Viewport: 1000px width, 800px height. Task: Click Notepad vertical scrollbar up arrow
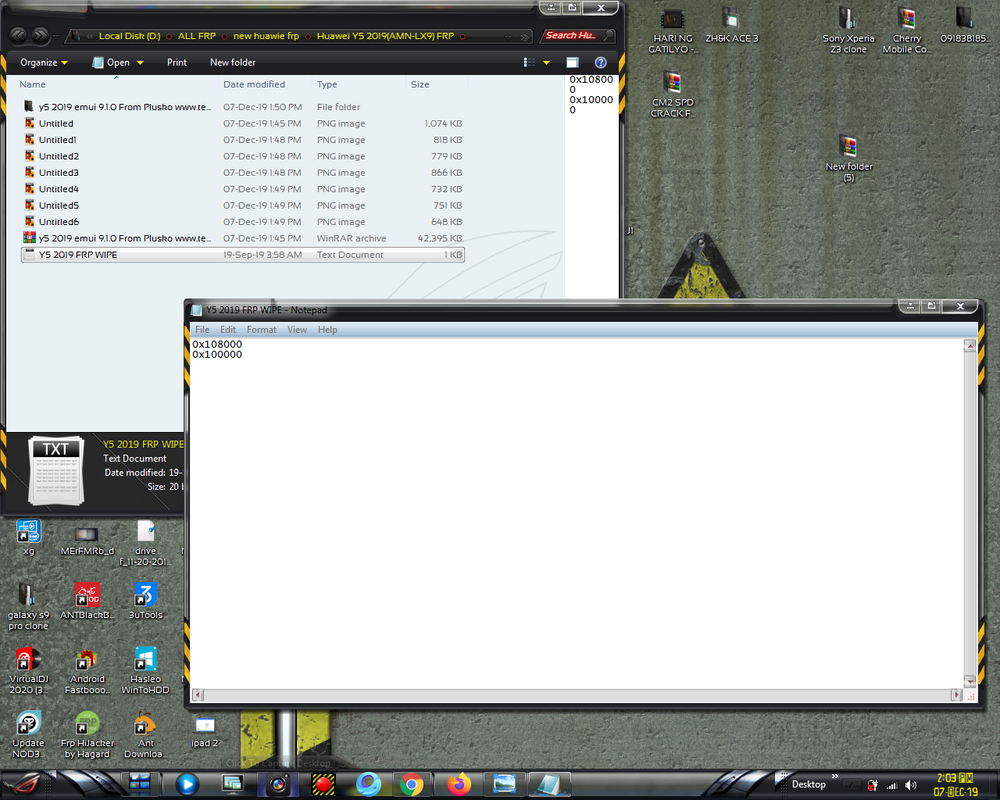click(969, 346)
